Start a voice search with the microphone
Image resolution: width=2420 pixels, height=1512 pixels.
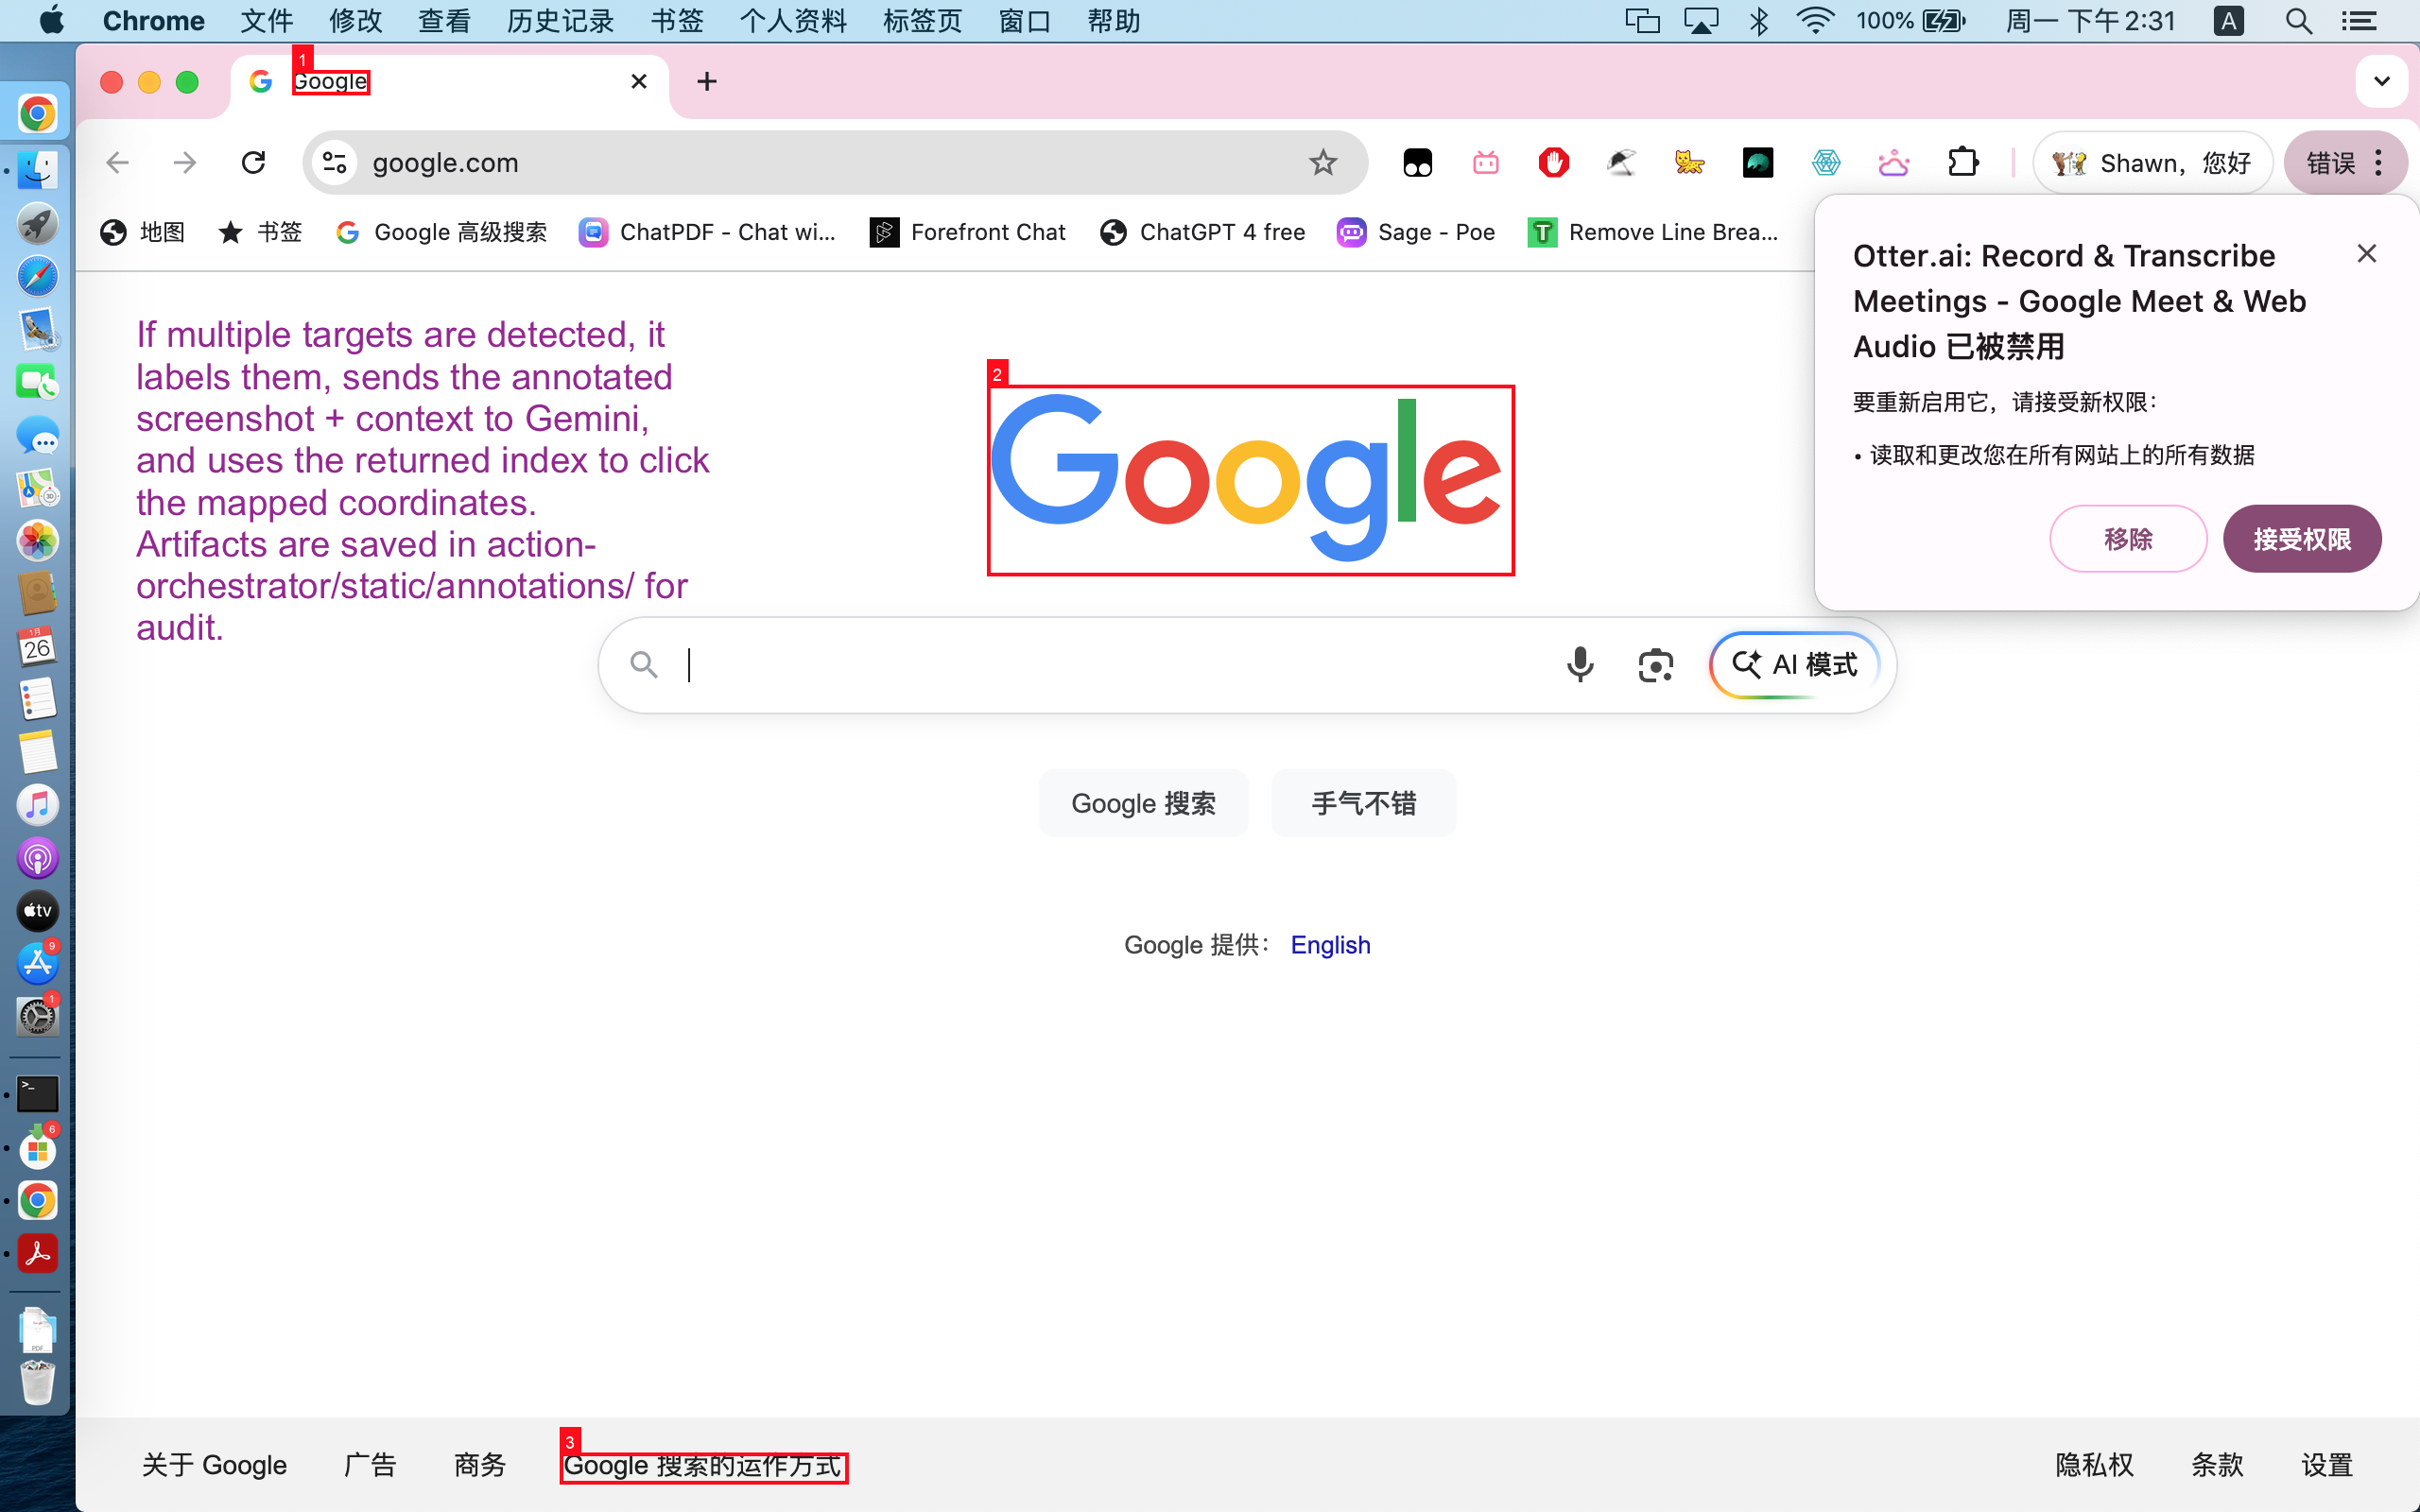[x=1579, y=664]
